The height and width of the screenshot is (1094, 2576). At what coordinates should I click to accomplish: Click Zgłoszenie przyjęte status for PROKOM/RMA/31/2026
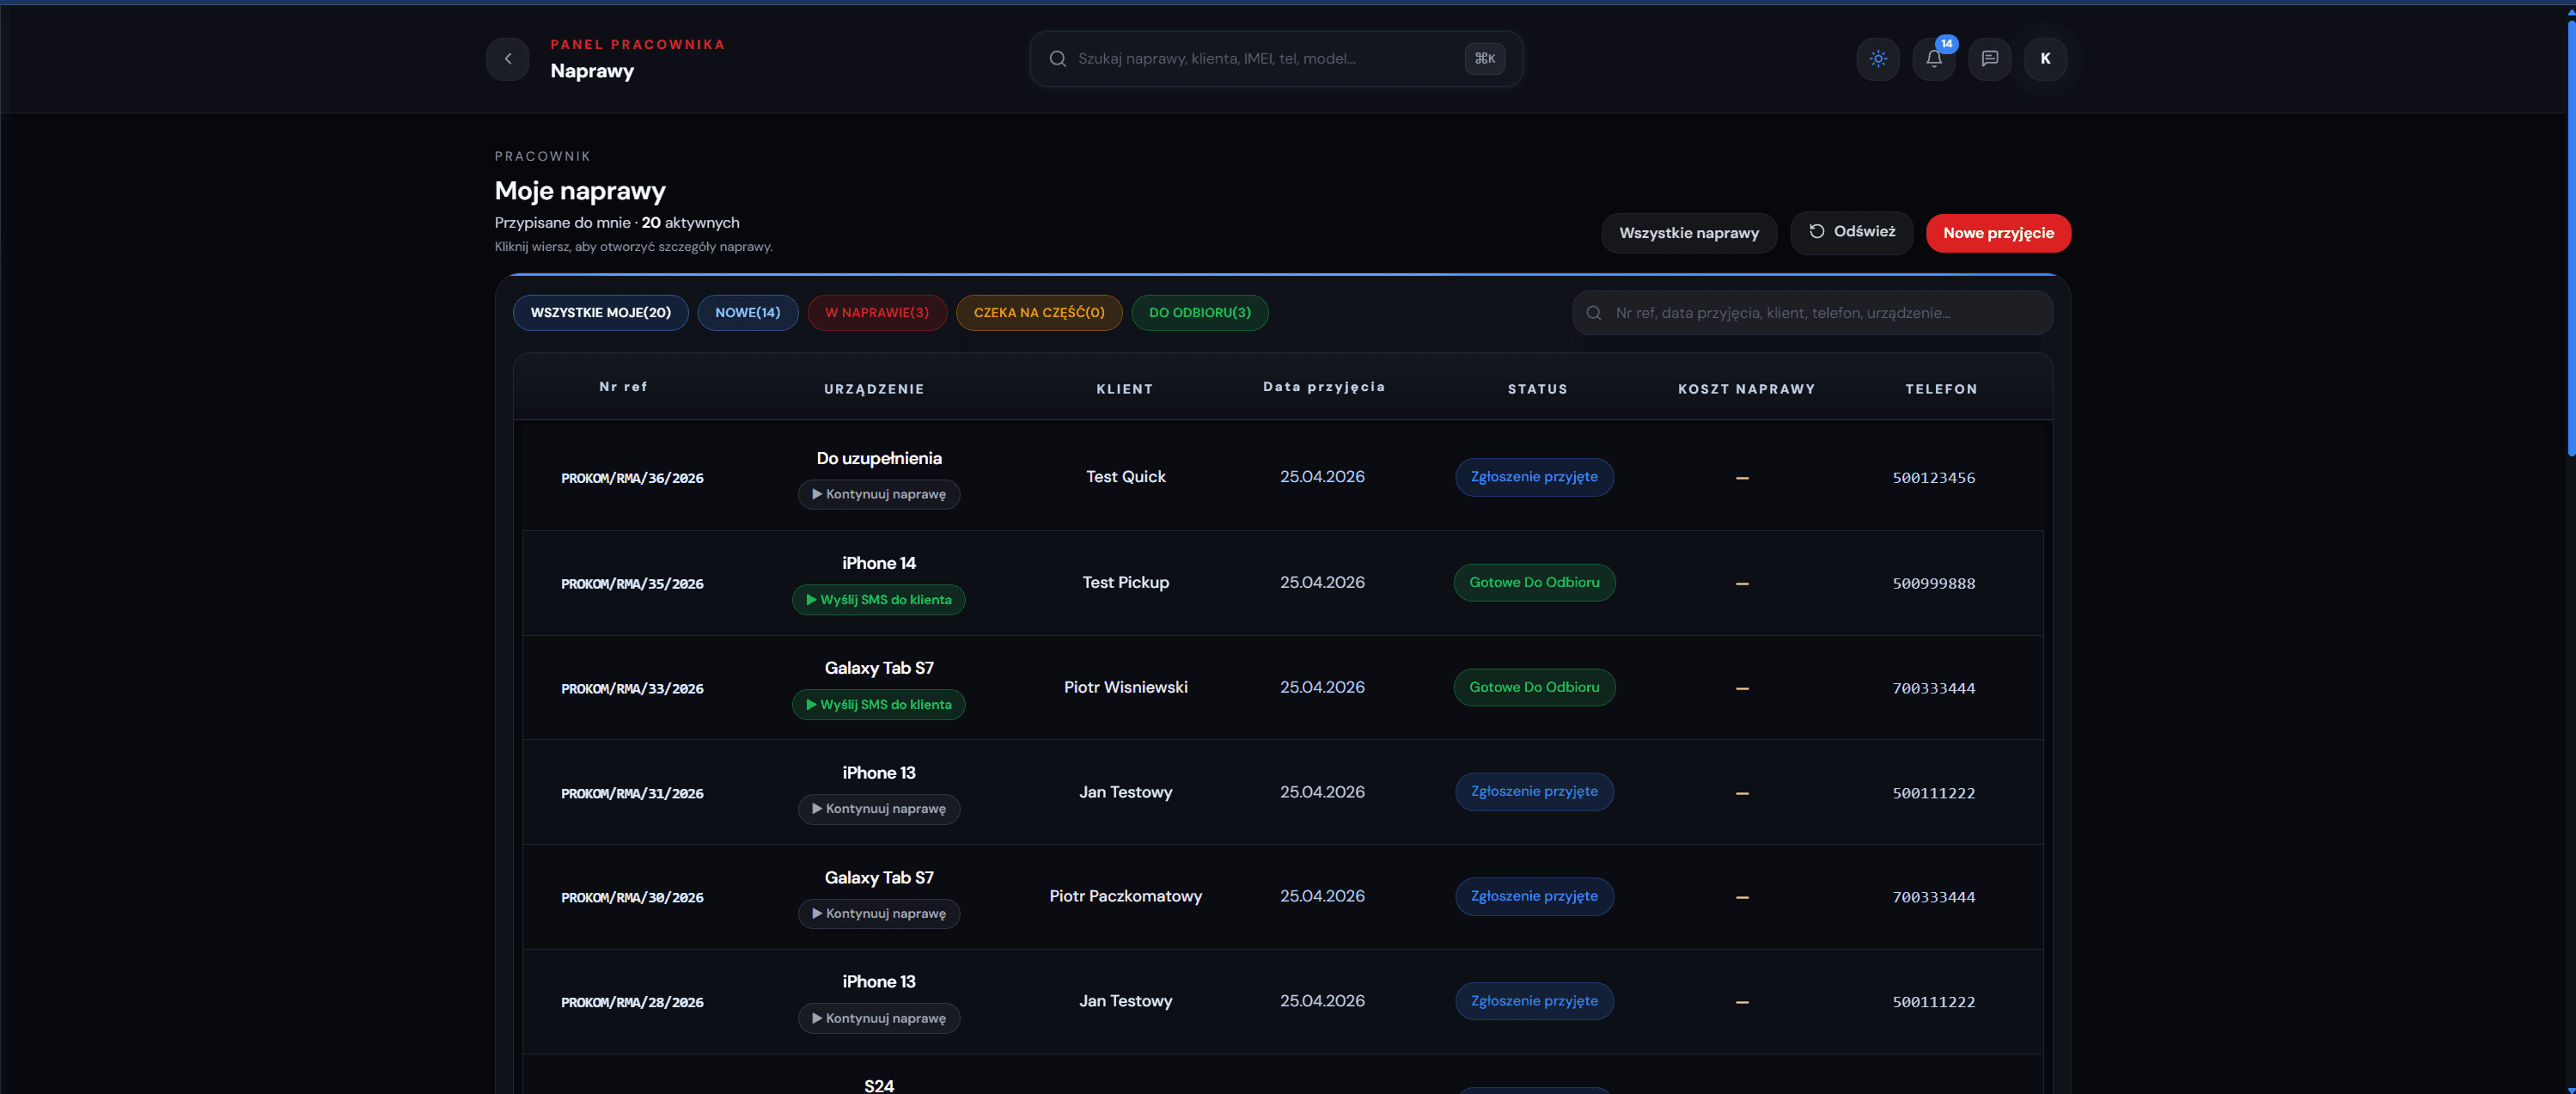point(1534,792)
